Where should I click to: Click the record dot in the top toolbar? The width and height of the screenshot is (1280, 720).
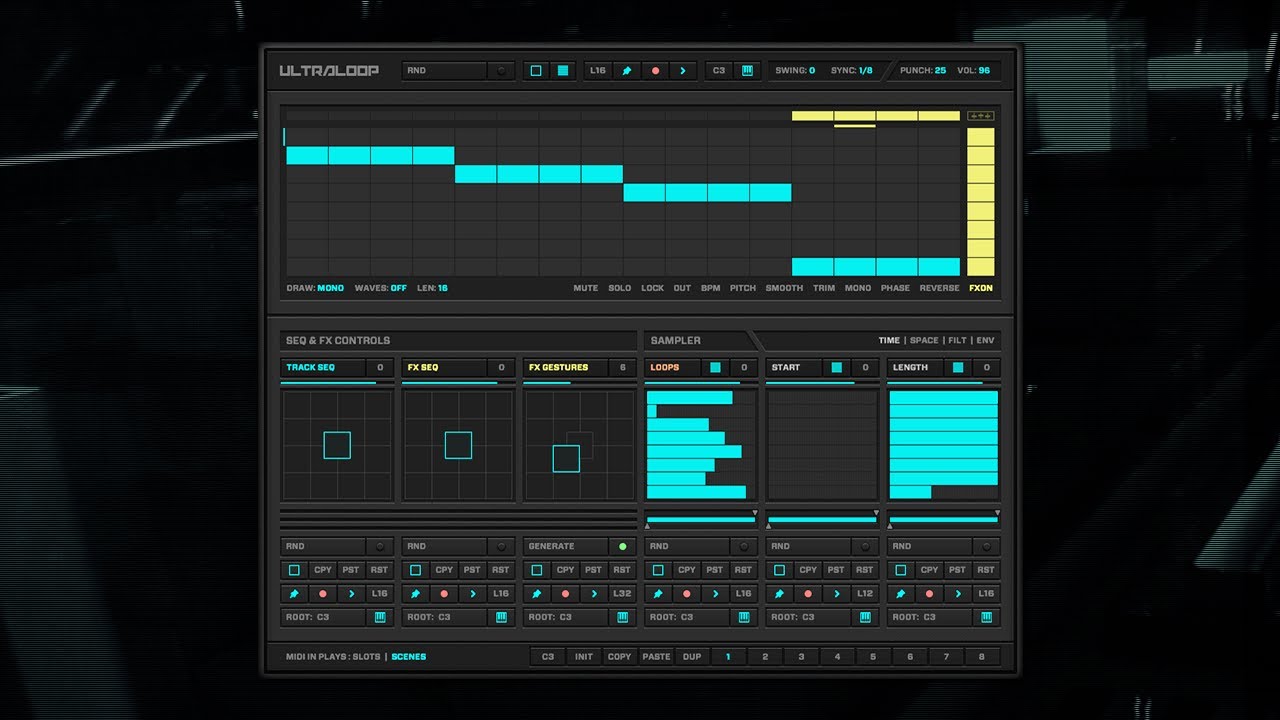click(x=655, y=71)
